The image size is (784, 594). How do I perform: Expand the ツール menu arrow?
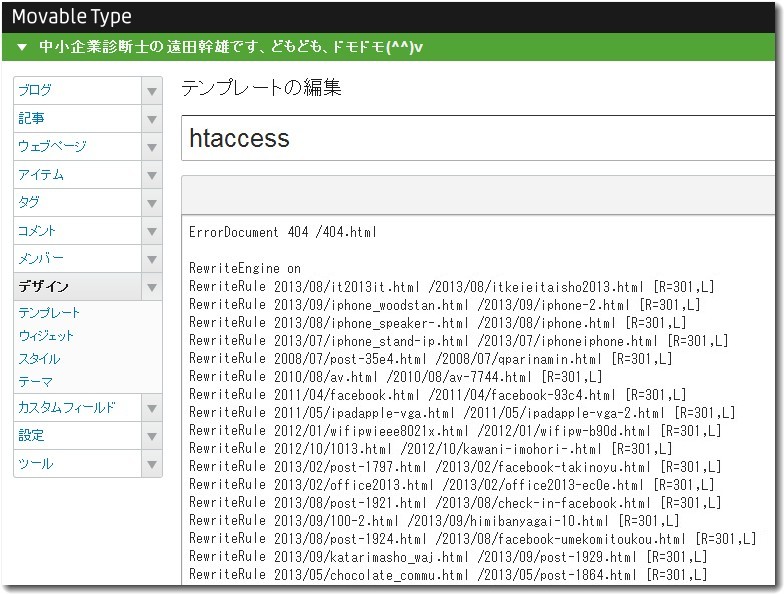152,464
